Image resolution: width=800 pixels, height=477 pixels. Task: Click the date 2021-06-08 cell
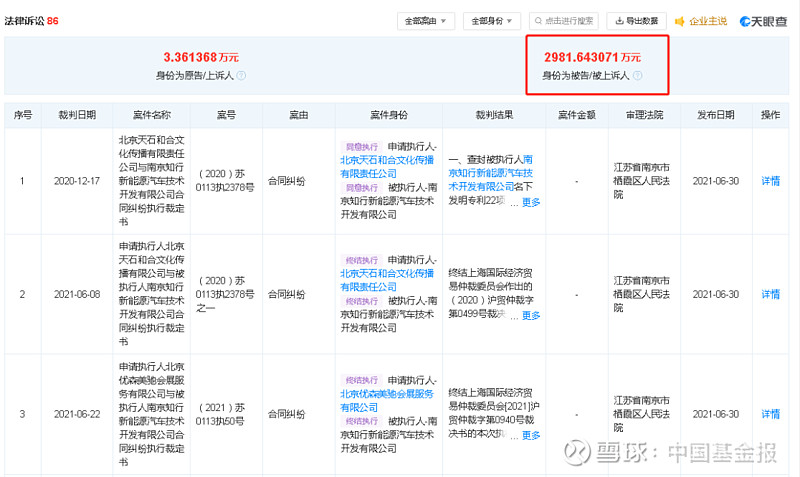[77, 294]
